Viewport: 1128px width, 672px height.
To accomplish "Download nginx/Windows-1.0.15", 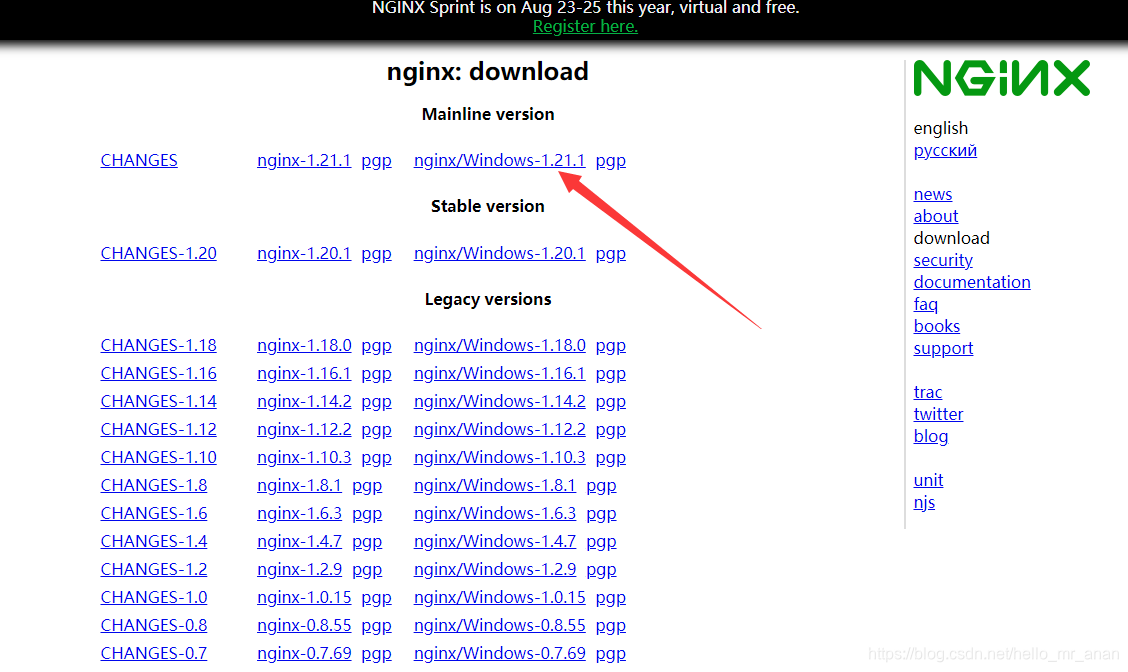I will click(x=499, y=598).
